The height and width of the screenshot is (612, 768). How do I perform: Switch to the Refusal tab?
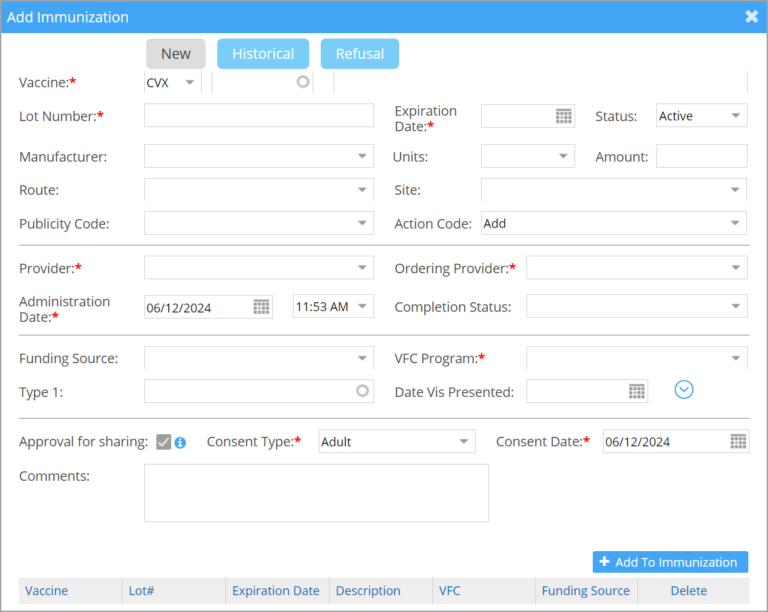360,54
